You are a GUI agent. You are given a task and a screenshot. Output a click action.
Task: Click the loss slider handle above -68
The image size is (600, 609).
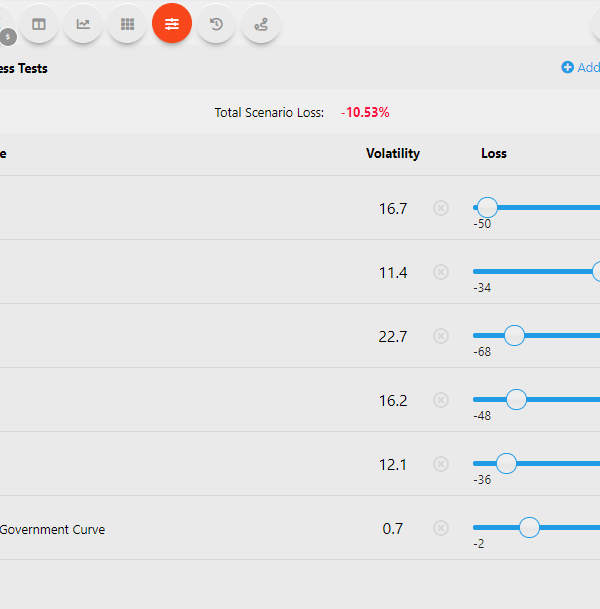(x=514, y=335)
